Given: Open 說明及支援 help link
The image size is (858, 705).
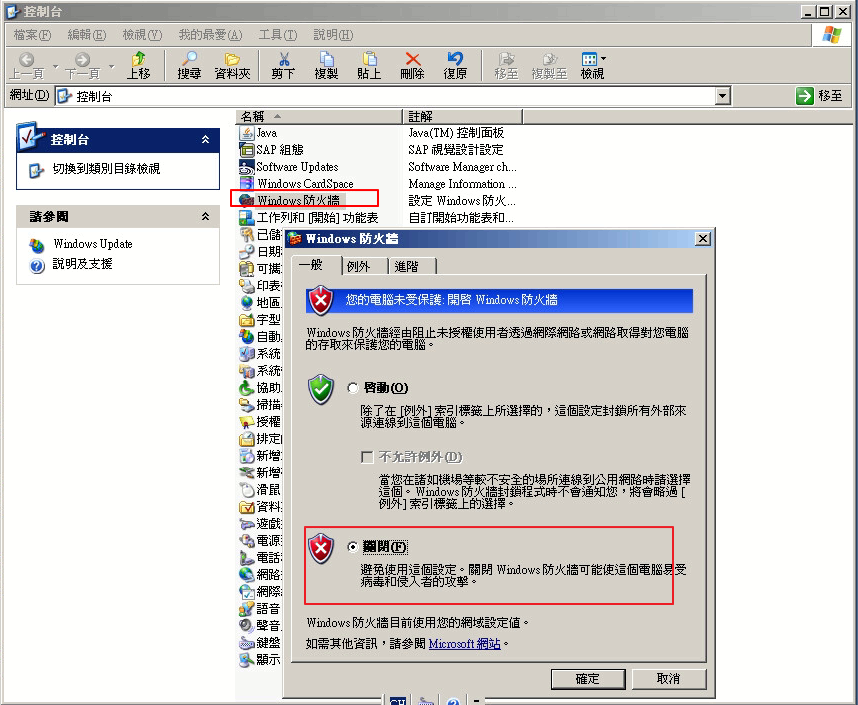Looking at the screenshot, I should click(x=82, y=264).
